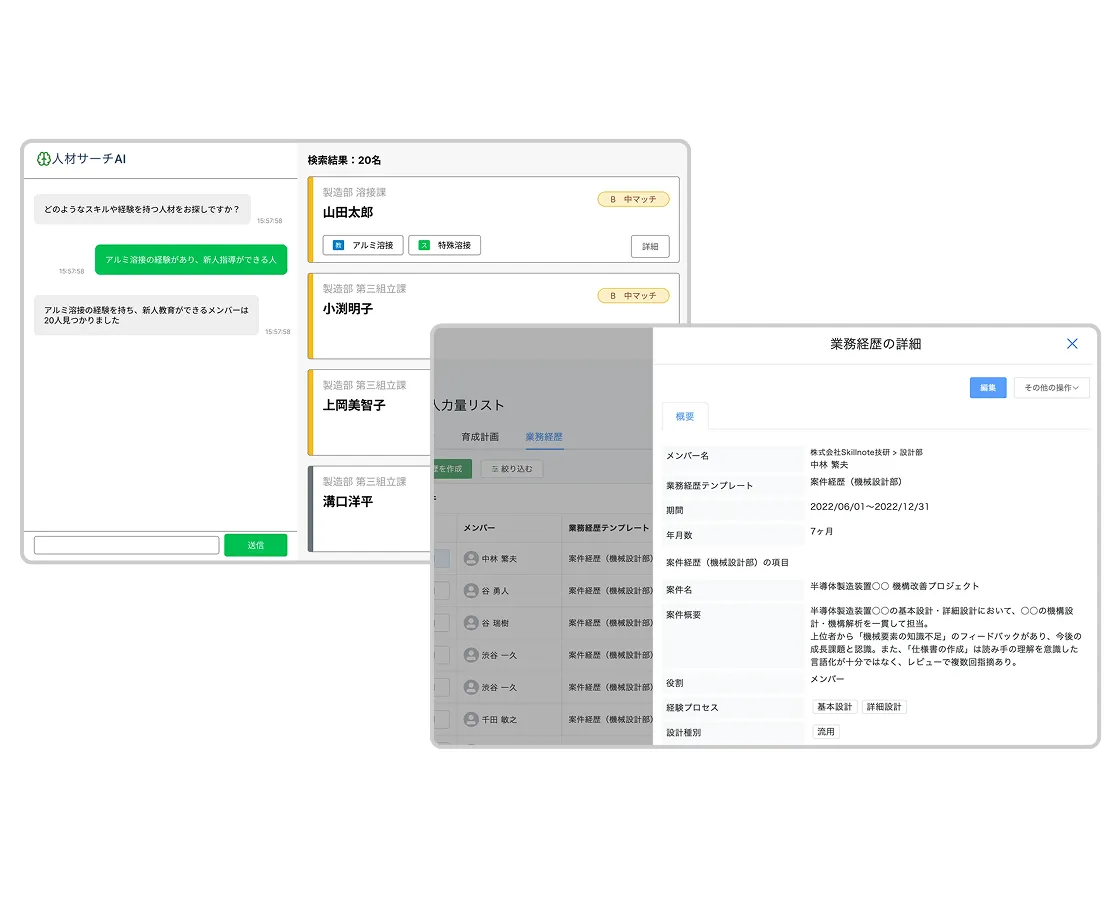Close the 業務経歴の詳細 panel with X

point(1072,344)
